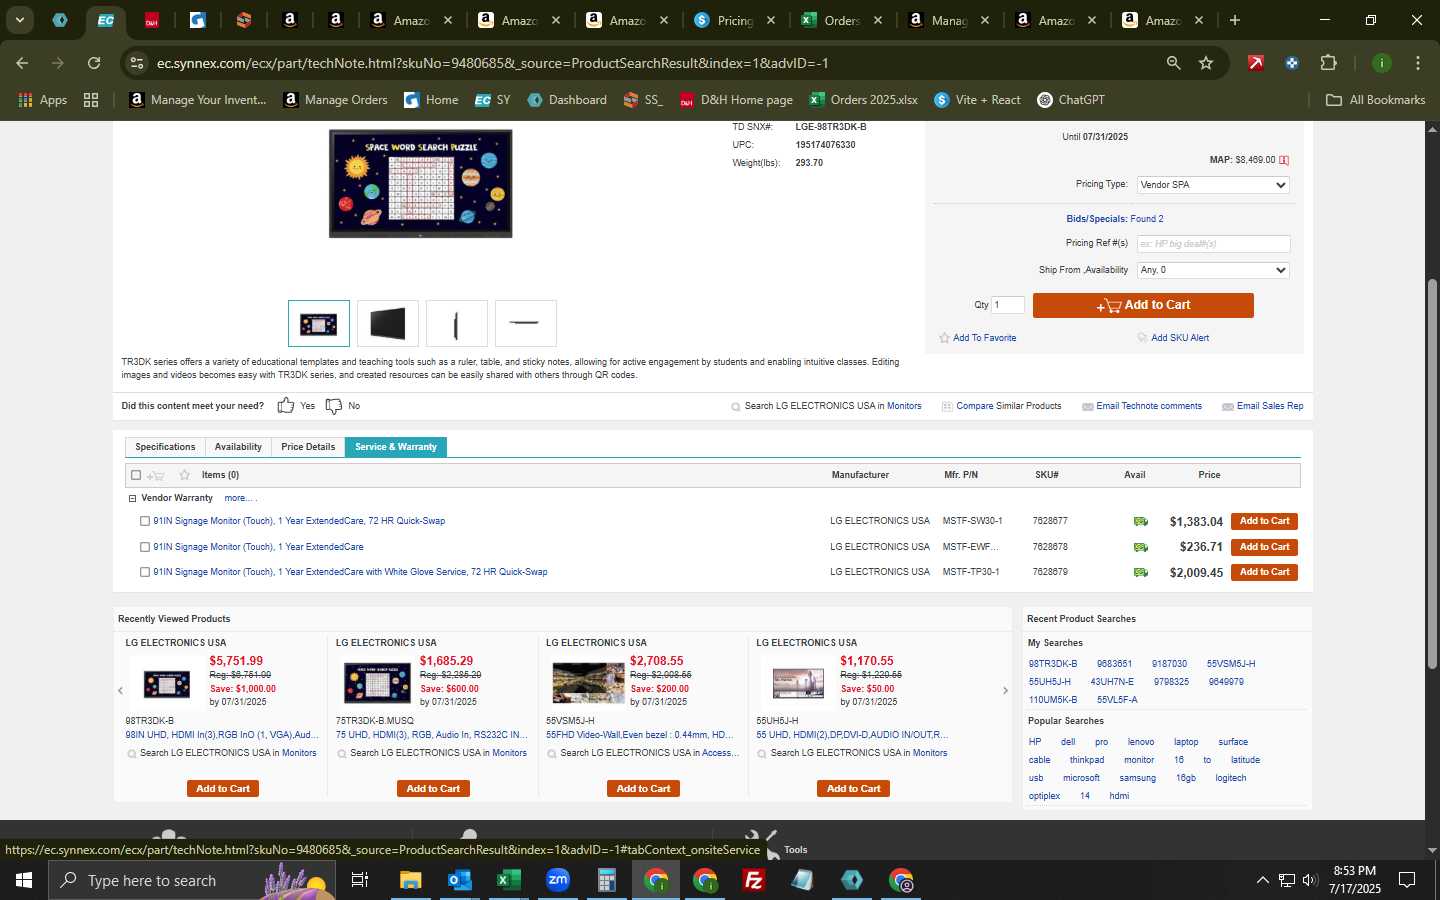1440x900 pixels.
Task: Open Zoom from the Windows taskbar
Action: tap(558, 880)
